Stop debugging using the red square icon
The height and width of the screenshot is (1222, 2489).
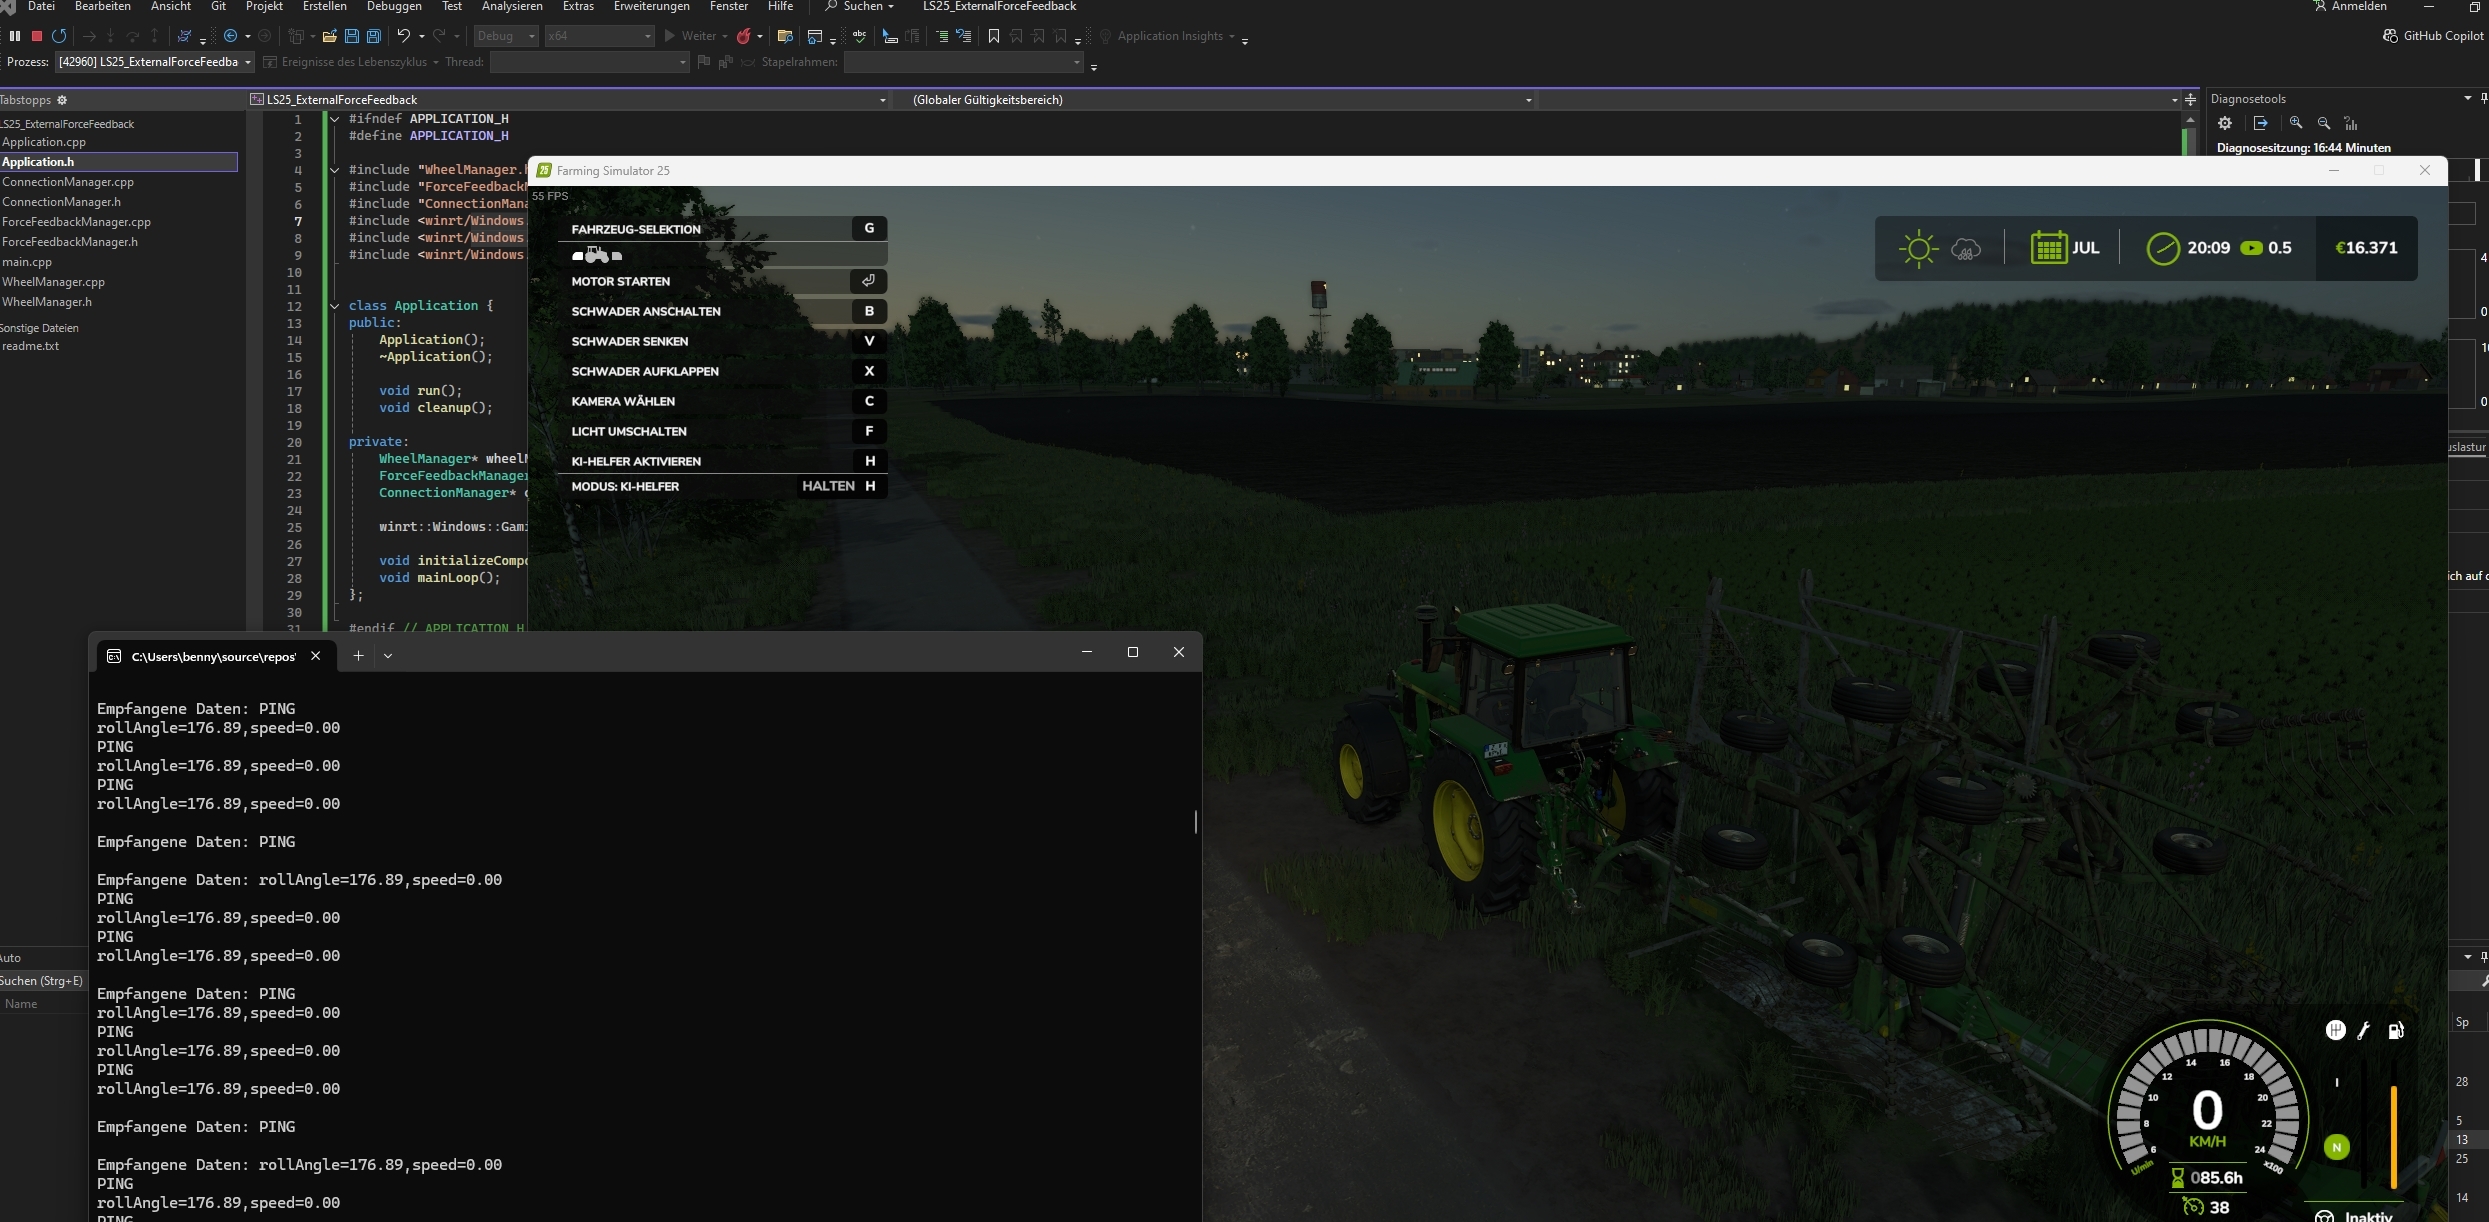(37, 36)
